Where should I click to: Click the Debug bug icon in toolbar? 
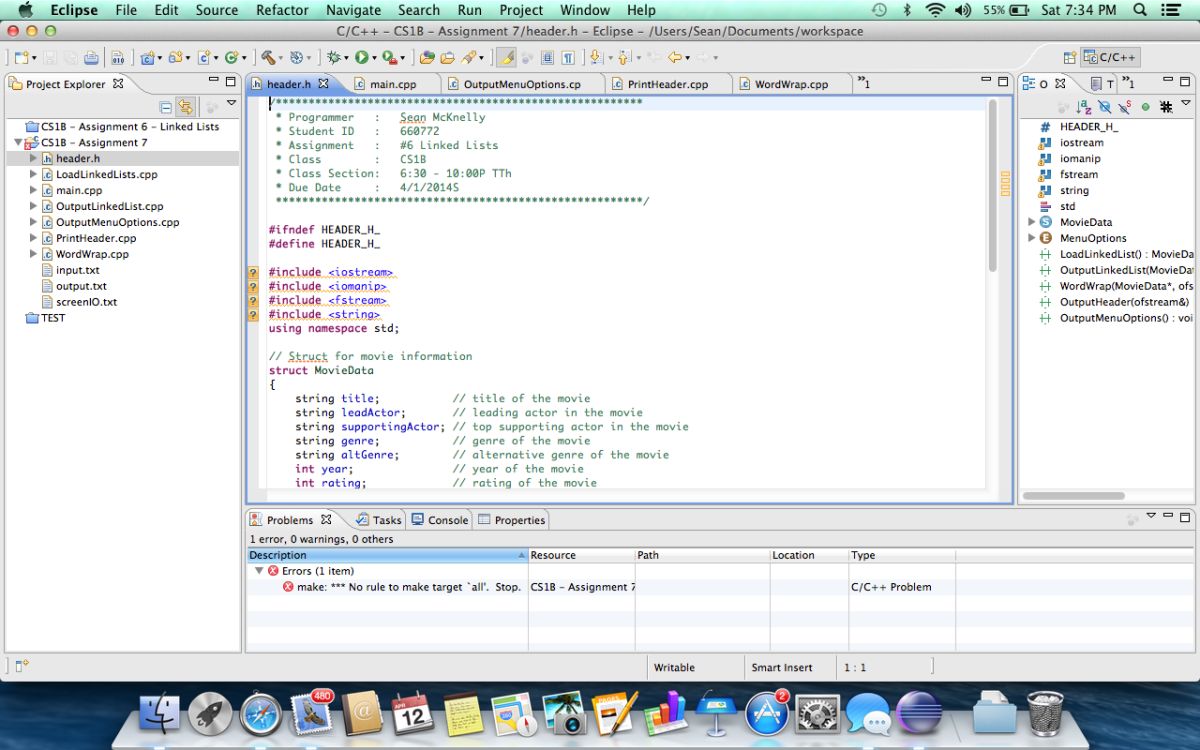pos(334,58)
